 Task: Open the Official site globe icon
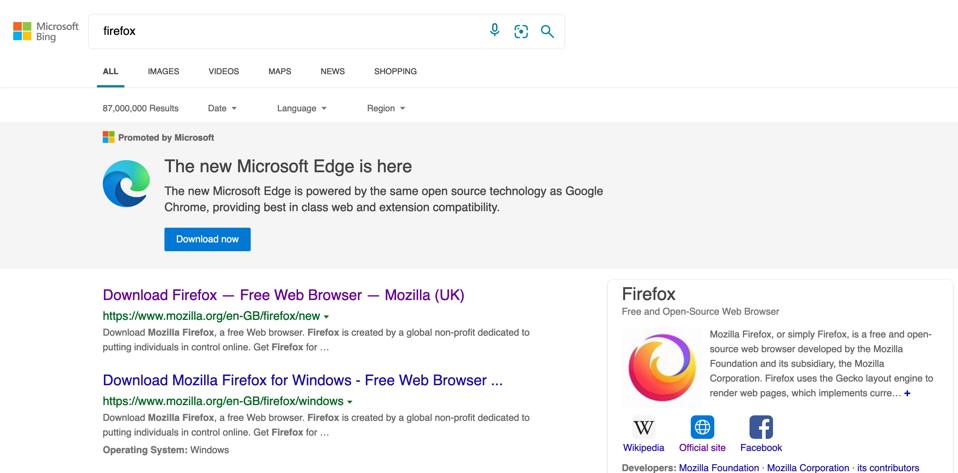[702, 428]
